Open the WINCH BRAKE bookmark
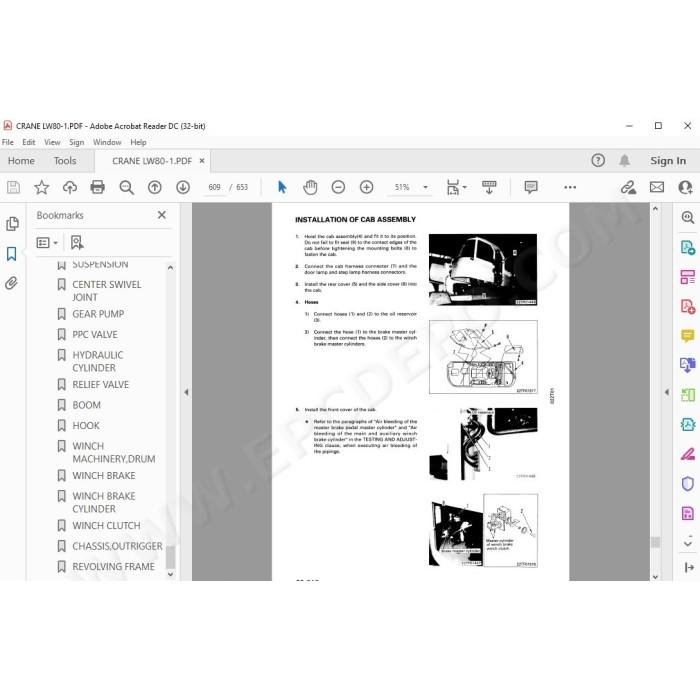The height and width of the screenshot is (700, 700). click(104, 475)
